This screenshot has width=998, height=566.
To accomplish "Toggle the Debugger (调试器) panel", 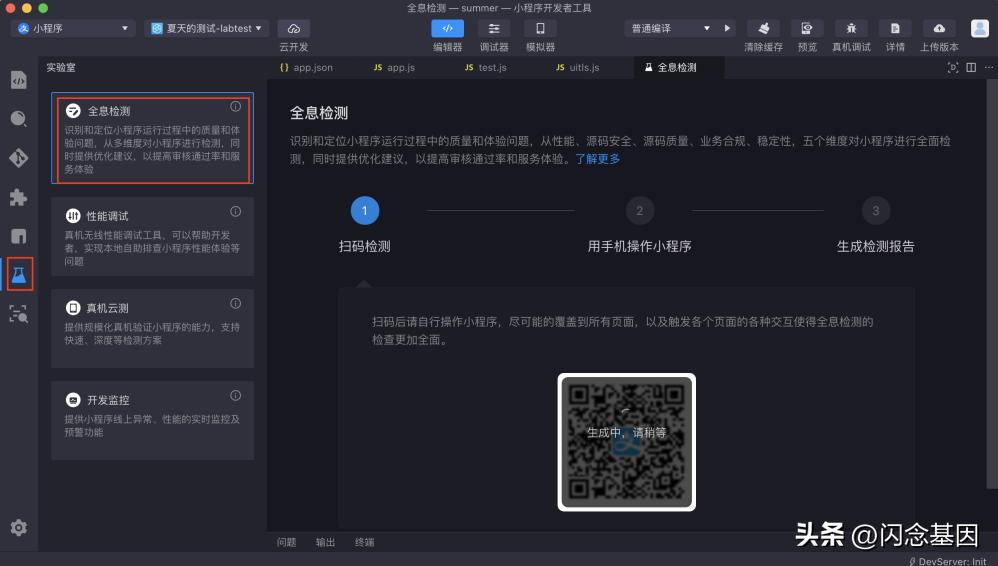I will [494, 29].
